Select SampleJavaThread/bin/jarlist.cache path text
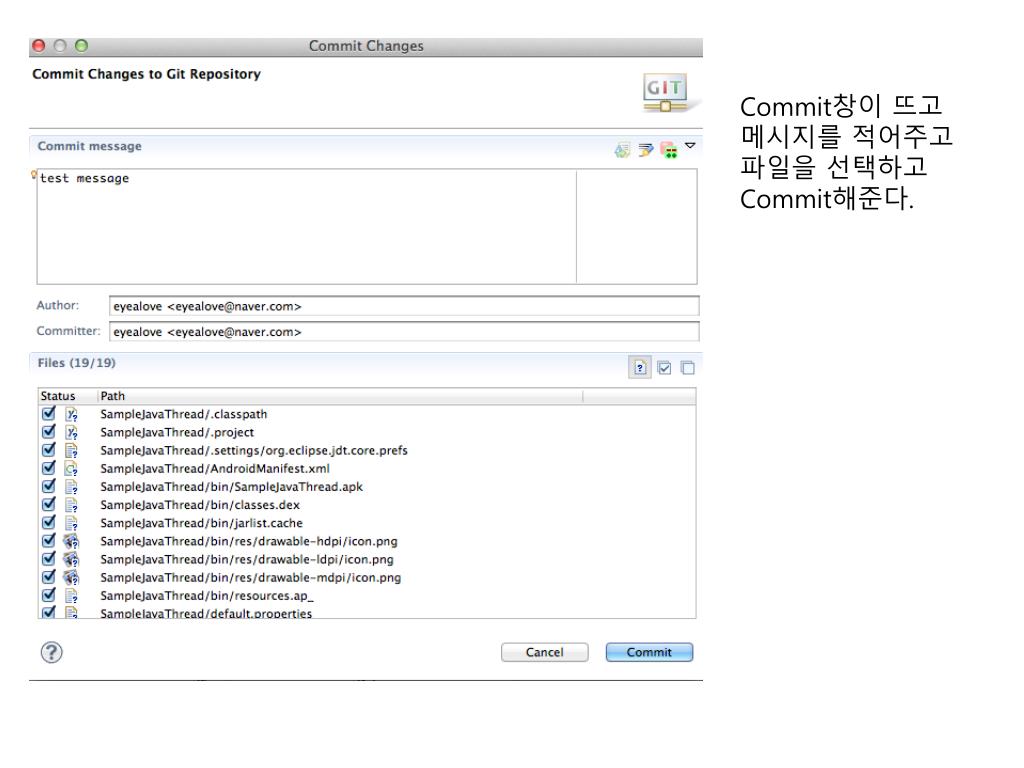Image resolution: width=1024 pixels, height=768 pixels. pyautogui.click(x=201, y=523)
